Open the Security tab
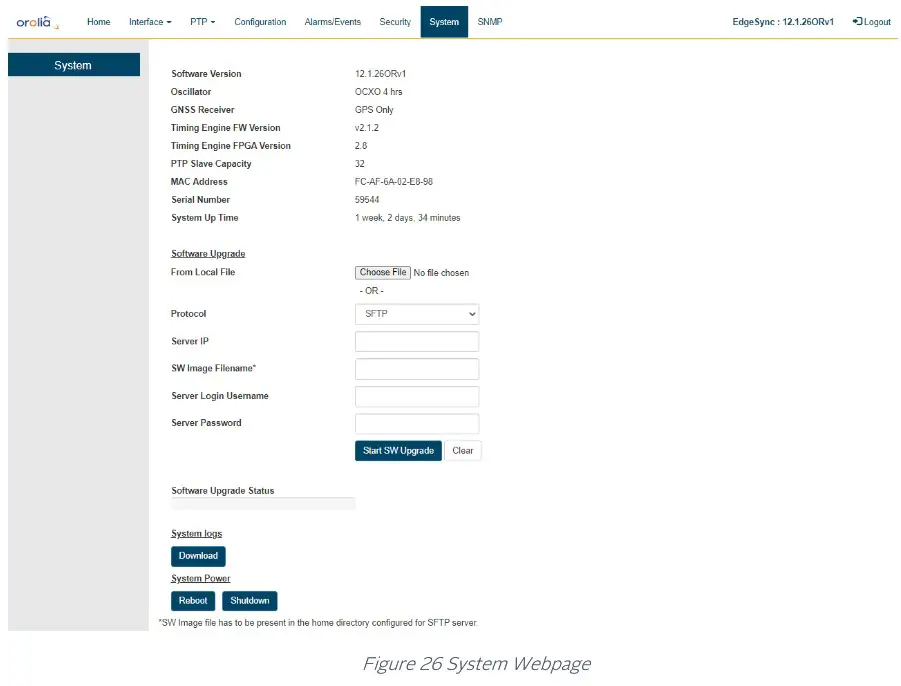 395,22
